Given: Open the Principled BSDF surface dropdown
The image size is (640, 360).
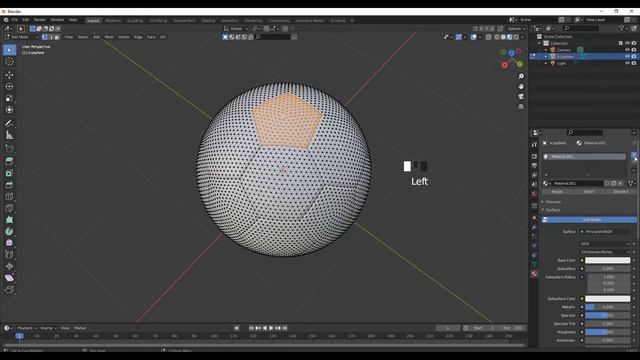Looking at the screenshot, I should [x=605, y=231].
